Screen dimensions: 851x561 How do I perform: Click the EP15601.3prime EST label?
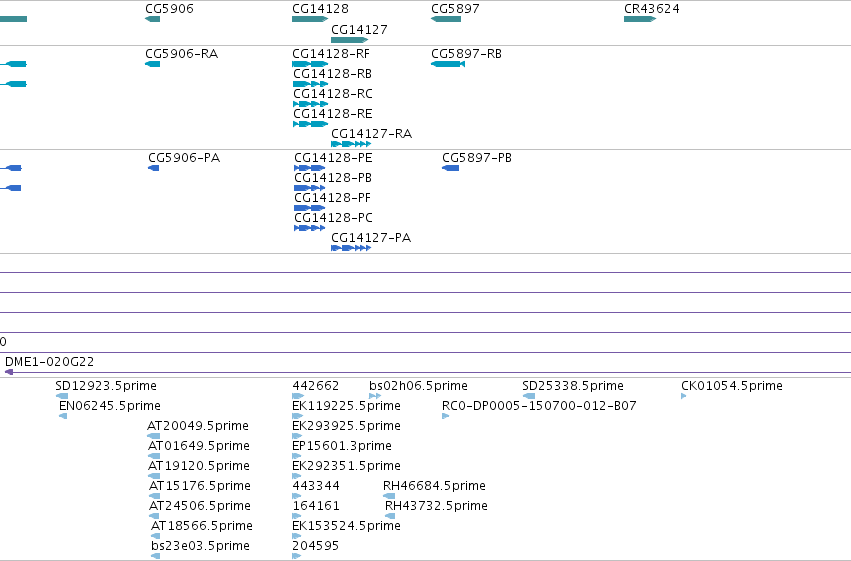(341, 446)
